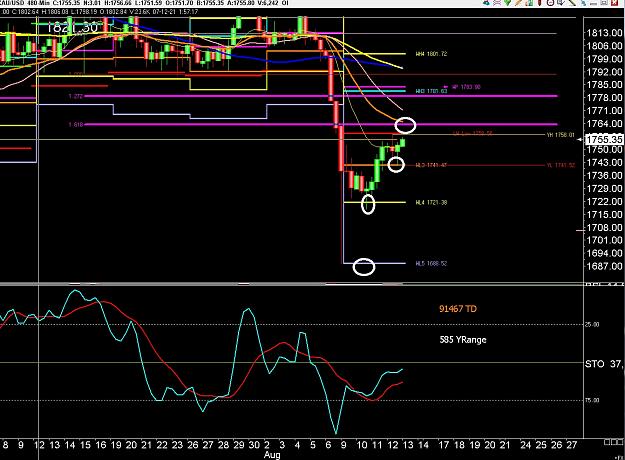This screenshot has width=625, height=460.
Task: Click the 480 Min interval label
Action: click(x=39, y=3)
